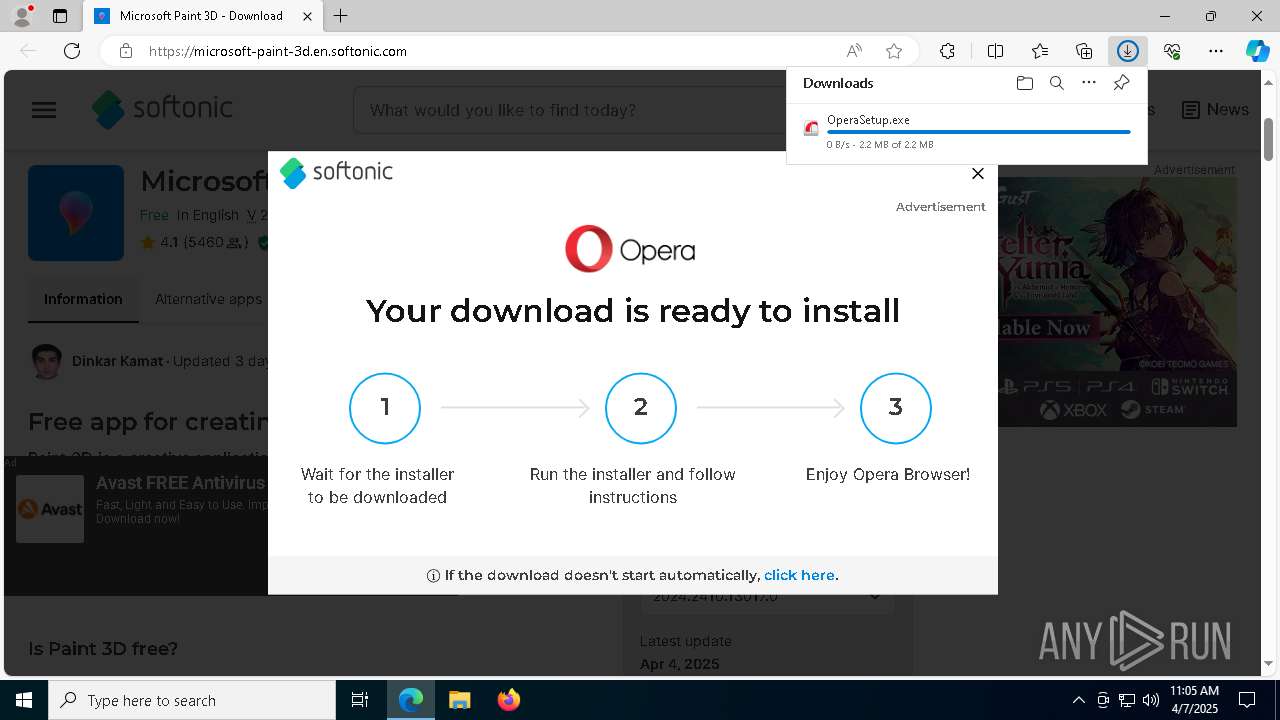Click Microsoft Edge in the taskbar
The height and width of the screenshot is (720, 1280).
click(411, 700)
